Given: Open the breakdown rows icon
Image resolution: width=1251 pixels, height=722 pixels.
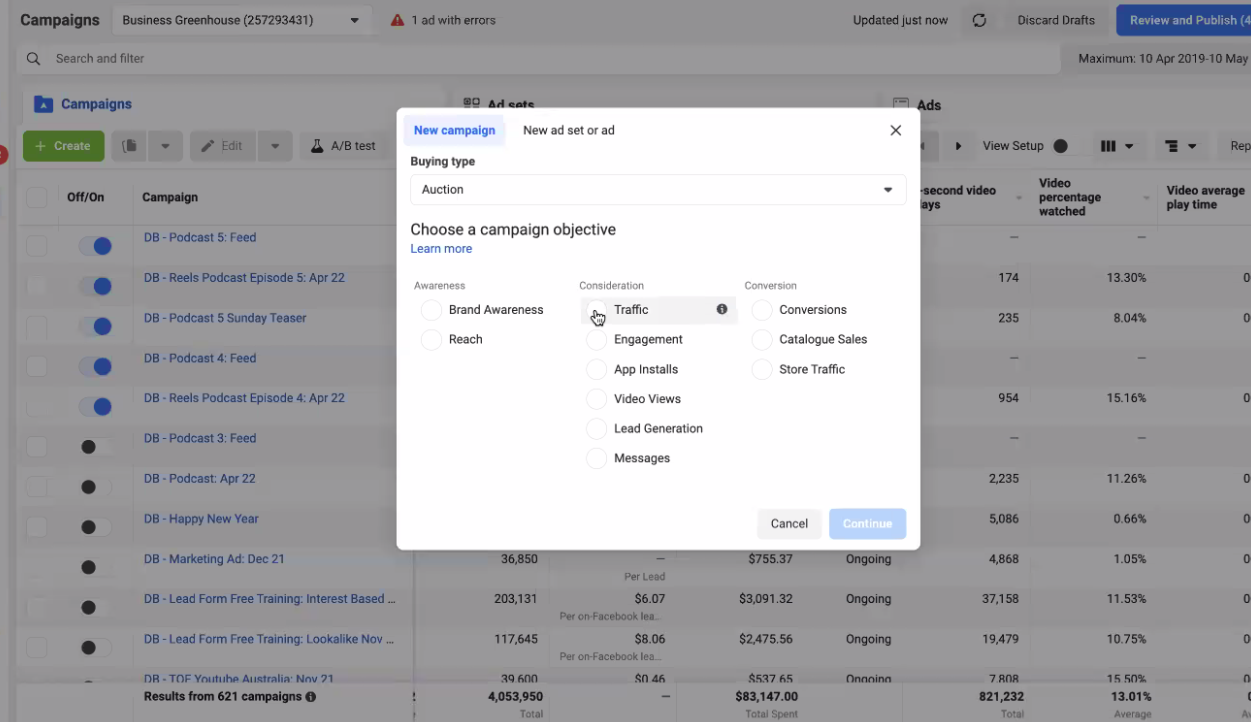Looking at the screenshot, I should click(x=1180, y=146).
